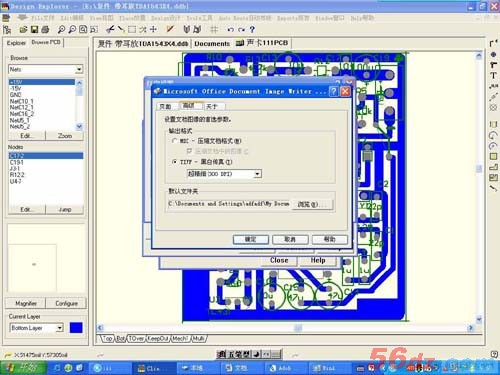500x375 pixels.
Task: Click the nets list scroll down arrow
Action: pos(79,126)
